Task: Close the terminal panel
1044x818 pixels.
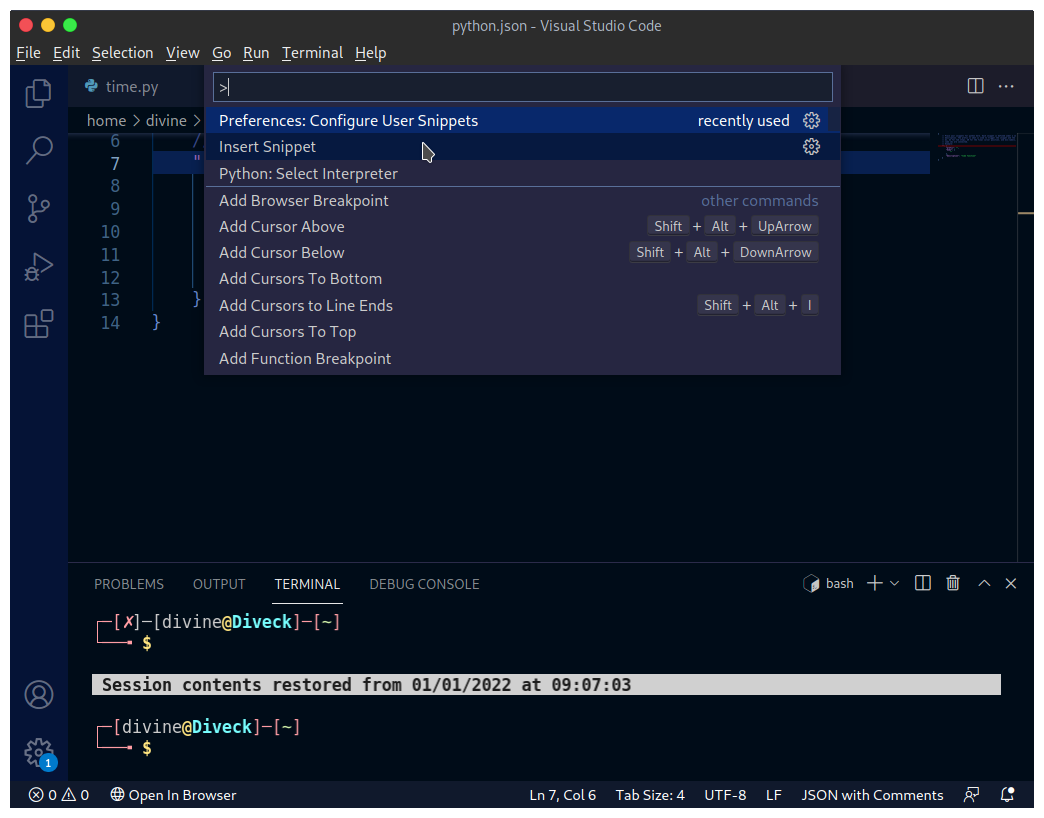Action: [x=1011, y=584]
